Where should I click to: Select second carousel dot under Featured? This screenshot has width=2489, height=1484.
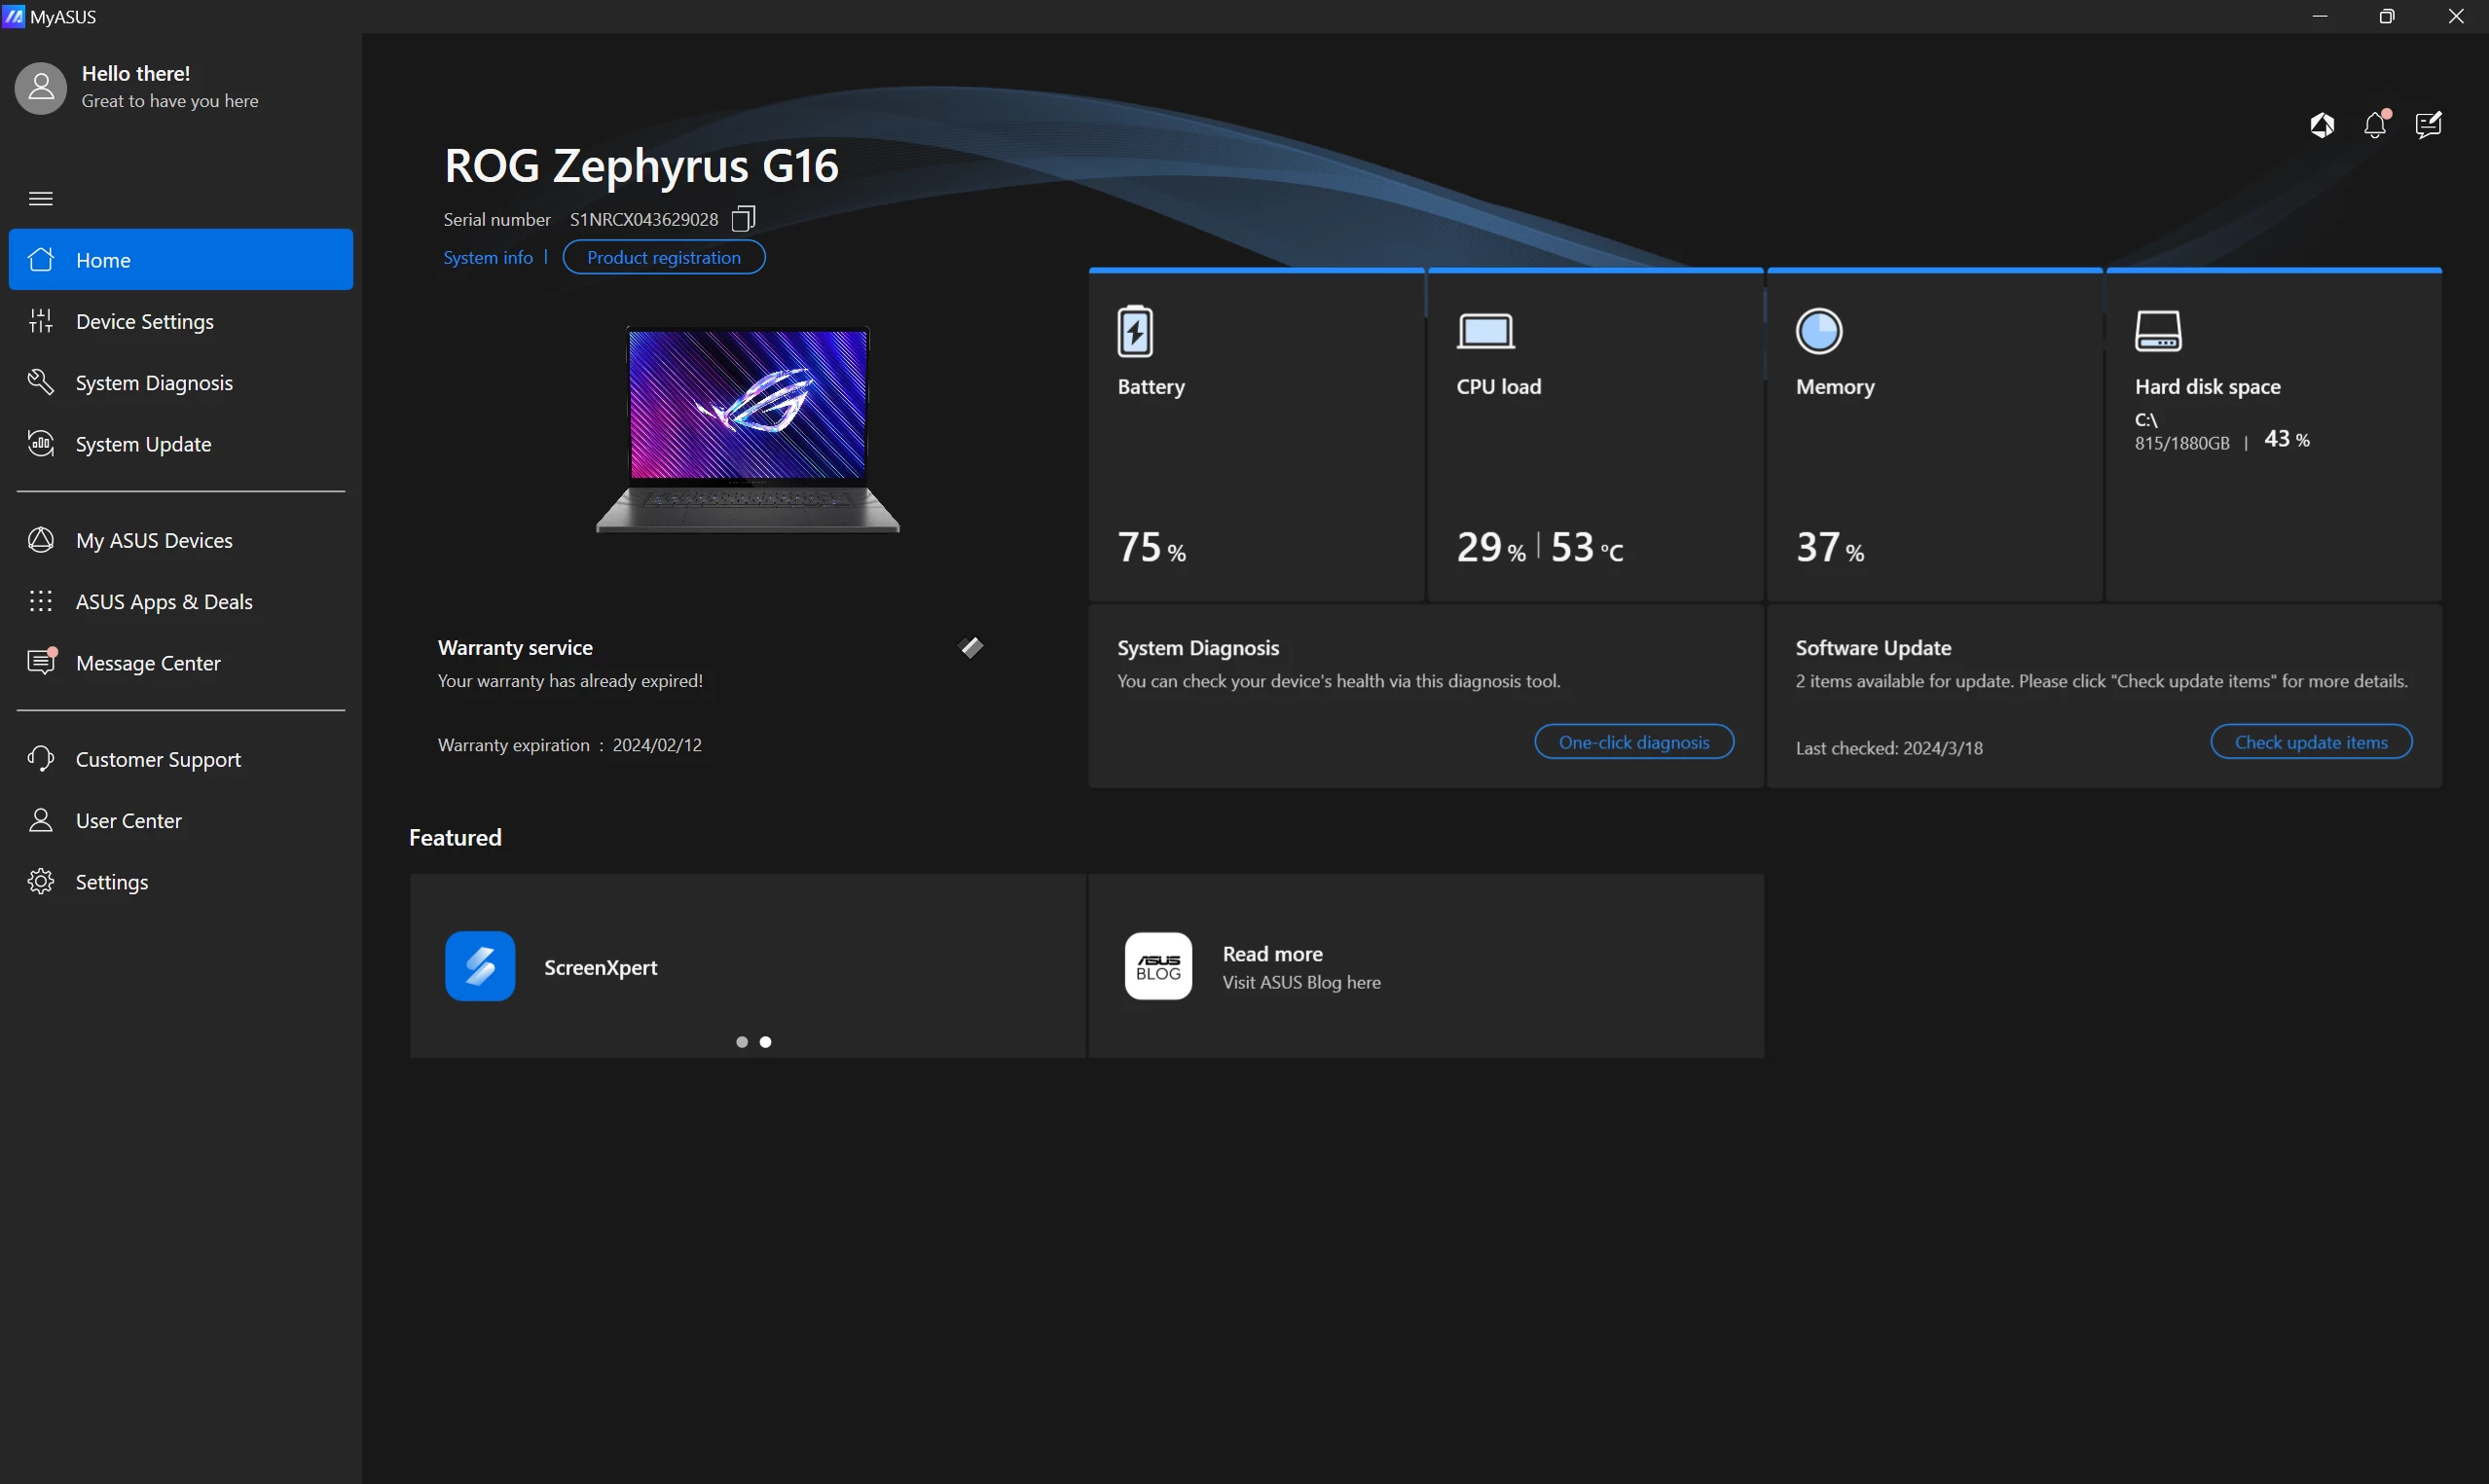766,1042
